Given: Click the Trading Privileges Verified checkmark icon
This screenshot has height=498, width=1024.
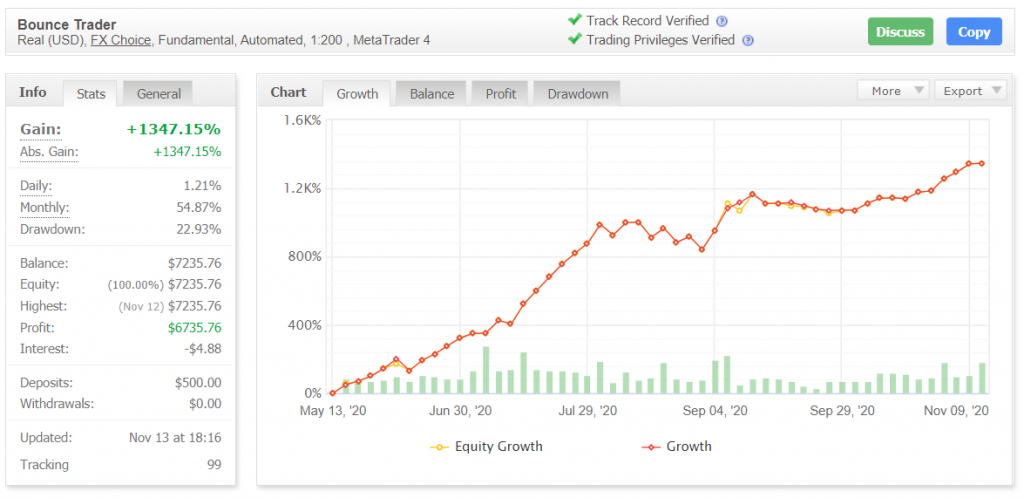Looking at the screenshot, I should pos(574,40).
